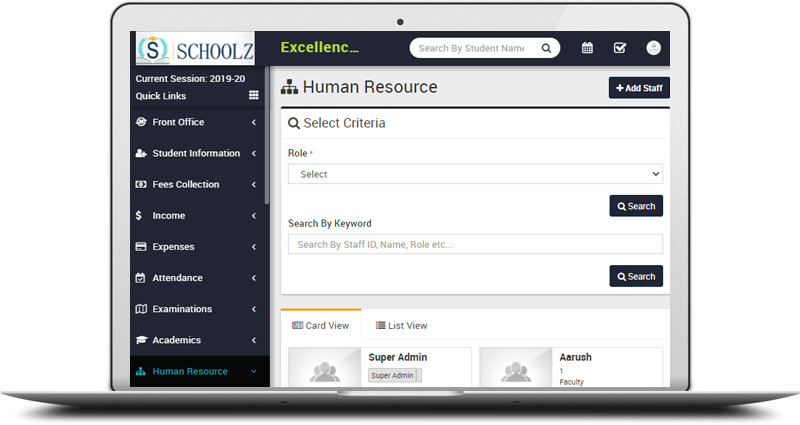
Task: Open the Super Admin staff name
Action: point(397,357)
